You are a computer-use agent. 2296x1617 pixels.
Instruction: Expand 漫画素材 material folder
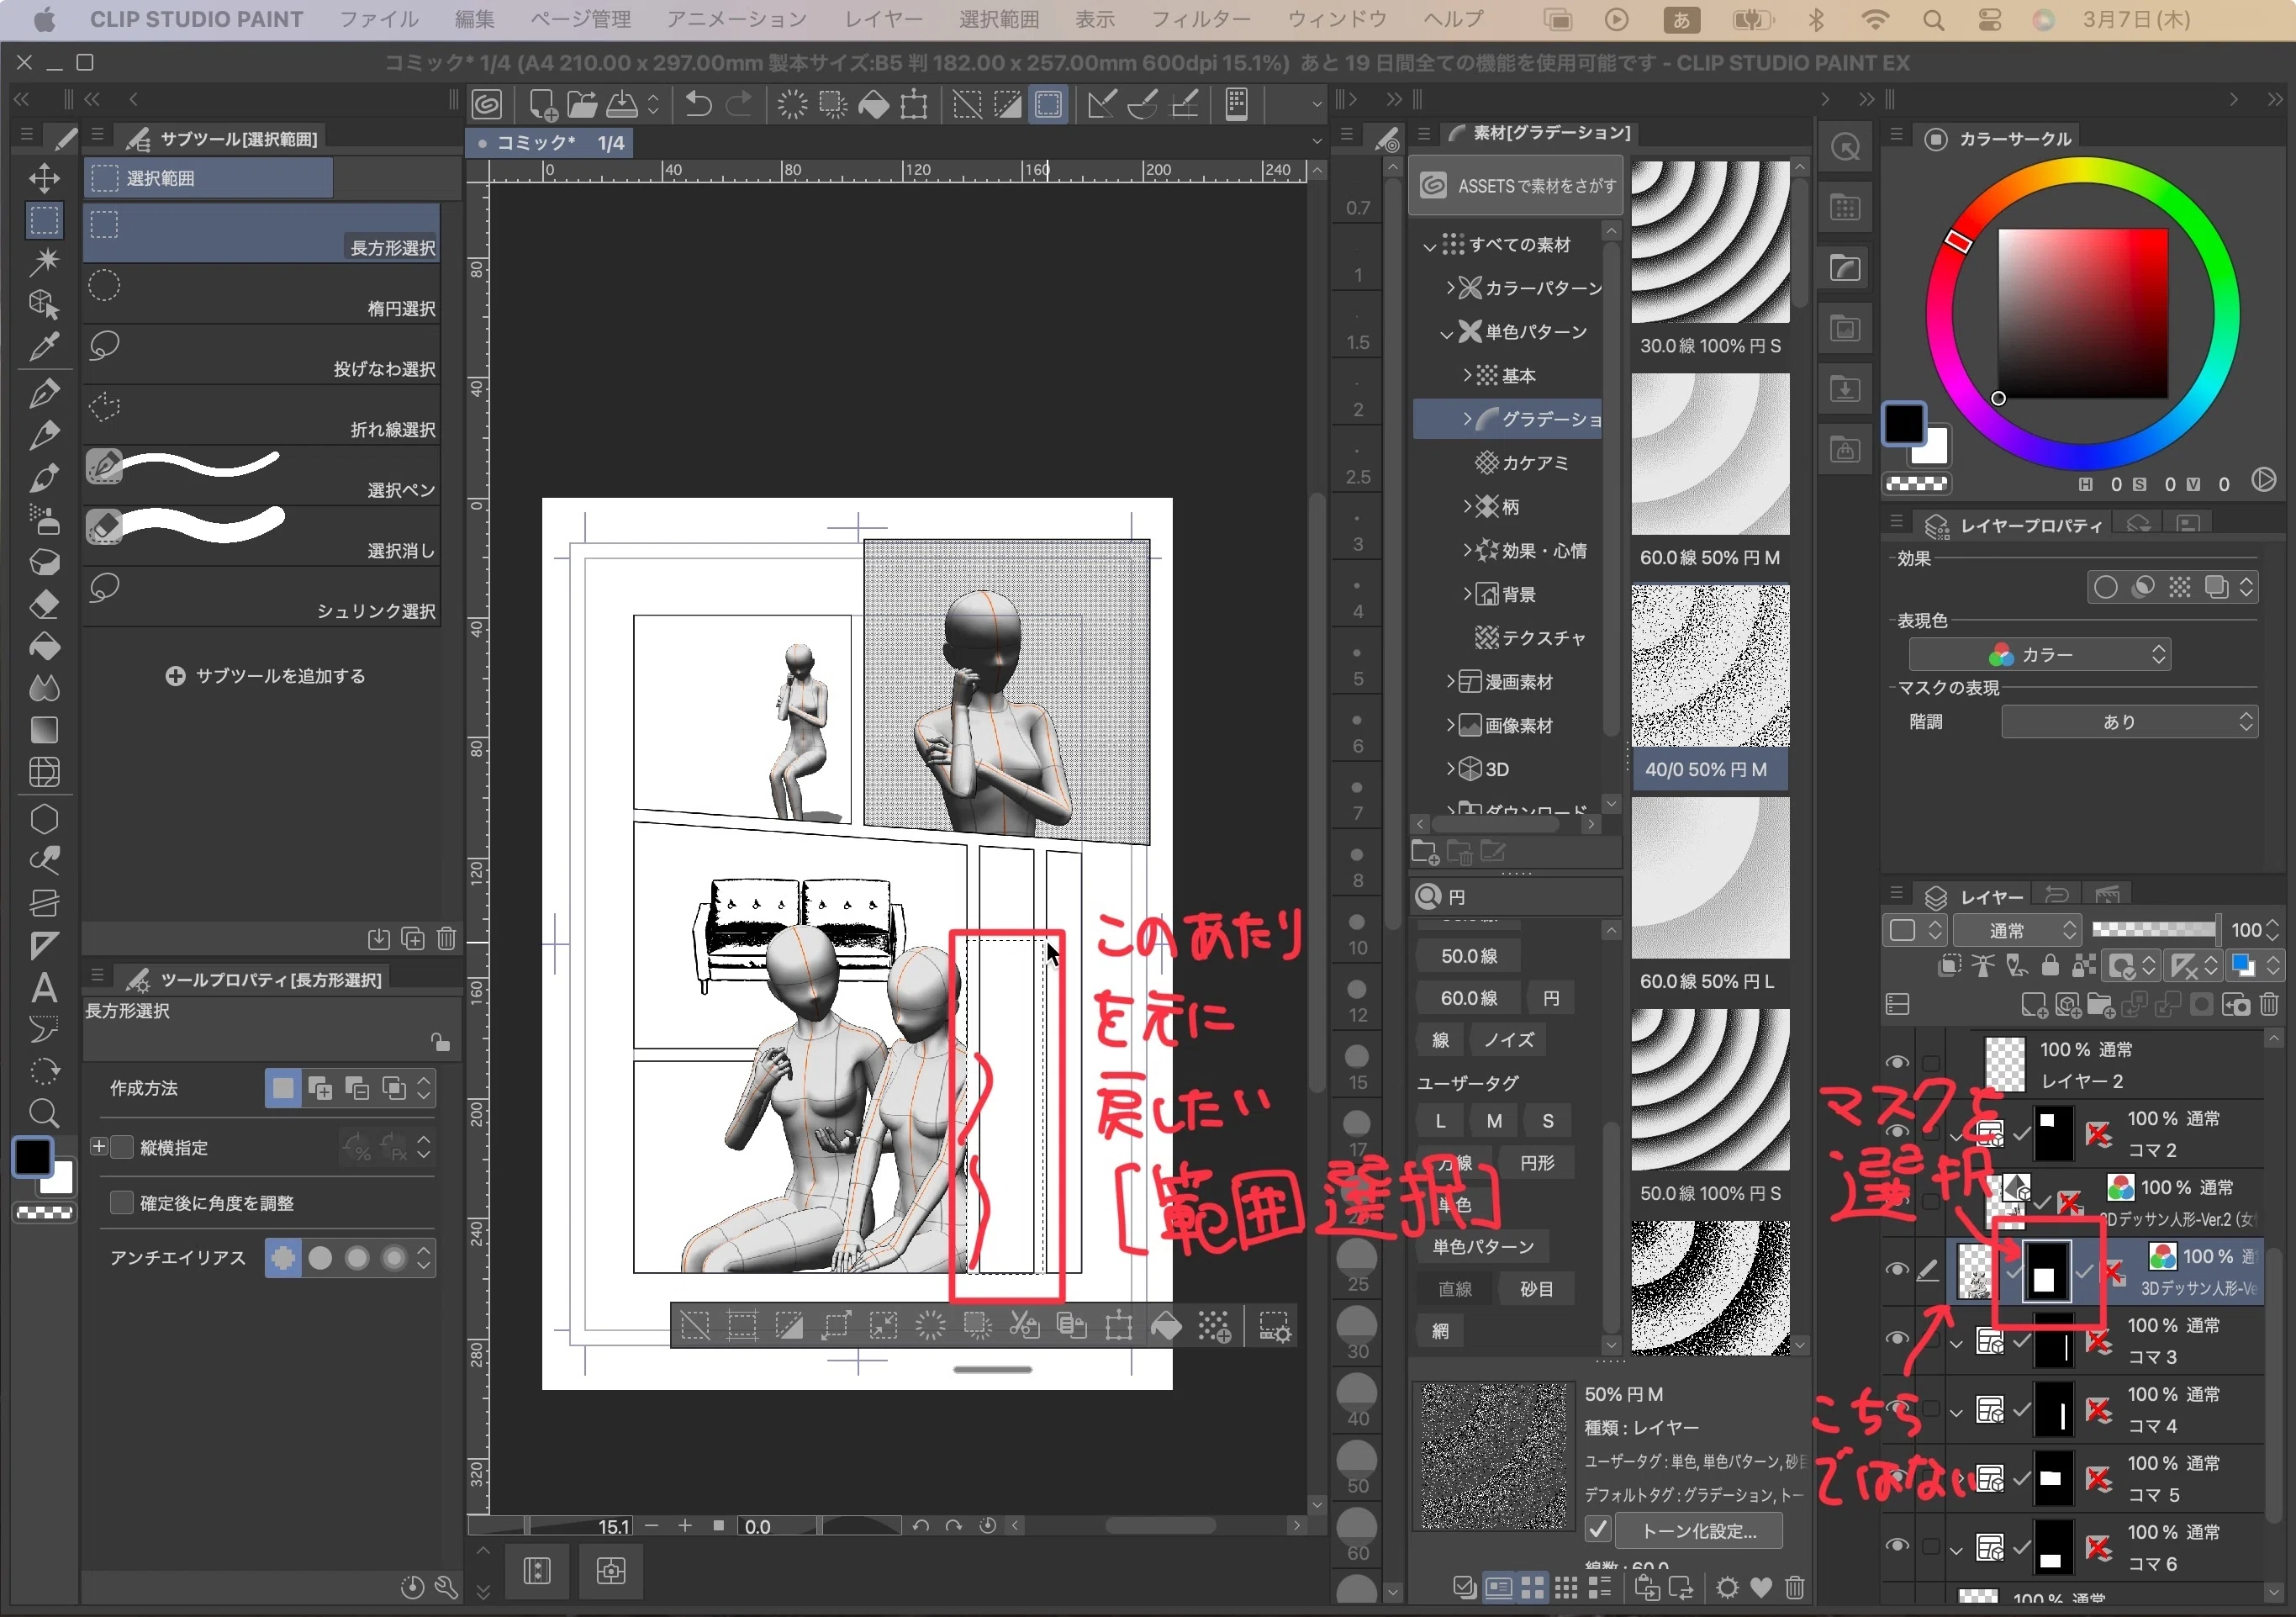tap(1450, 682)
